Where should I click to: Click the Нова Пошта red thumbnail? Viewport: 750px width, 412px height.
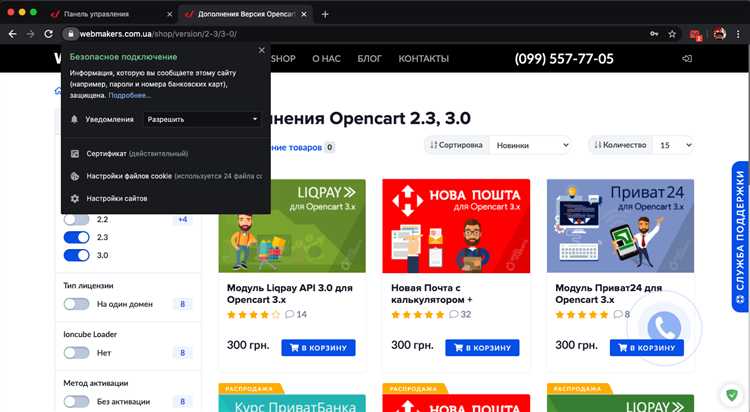coord(456,226)
